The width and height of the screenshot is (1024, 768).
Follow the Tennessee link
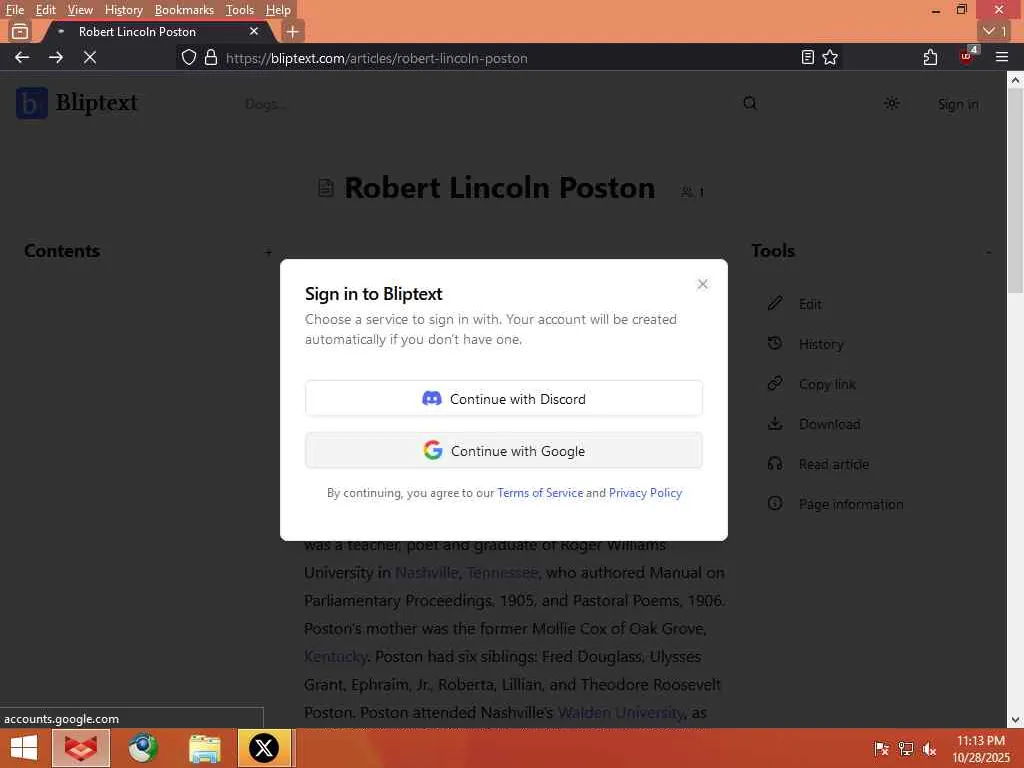(x=502, y=573)
